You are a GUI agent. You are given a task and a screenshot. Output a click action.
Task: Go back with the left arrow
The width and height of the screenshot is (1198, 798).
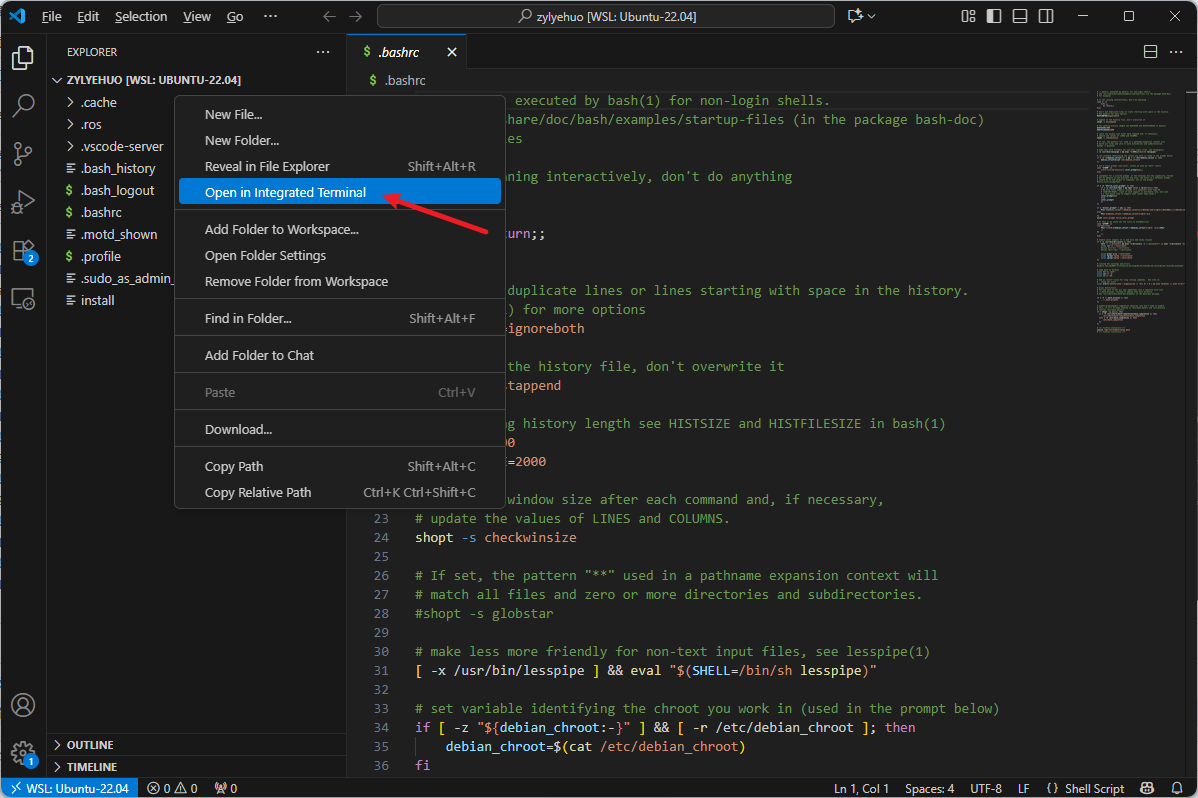point(329,16)
